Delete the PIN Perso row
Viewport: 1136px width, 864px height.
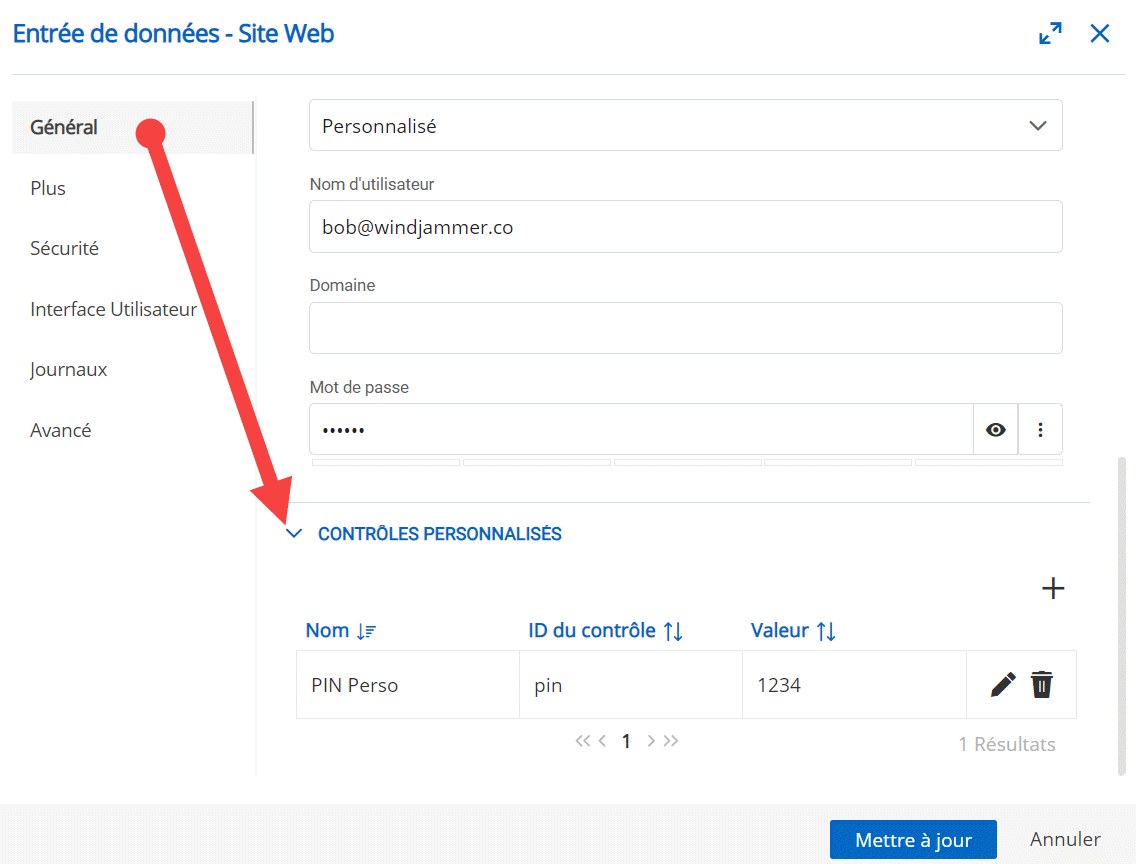1042,685
